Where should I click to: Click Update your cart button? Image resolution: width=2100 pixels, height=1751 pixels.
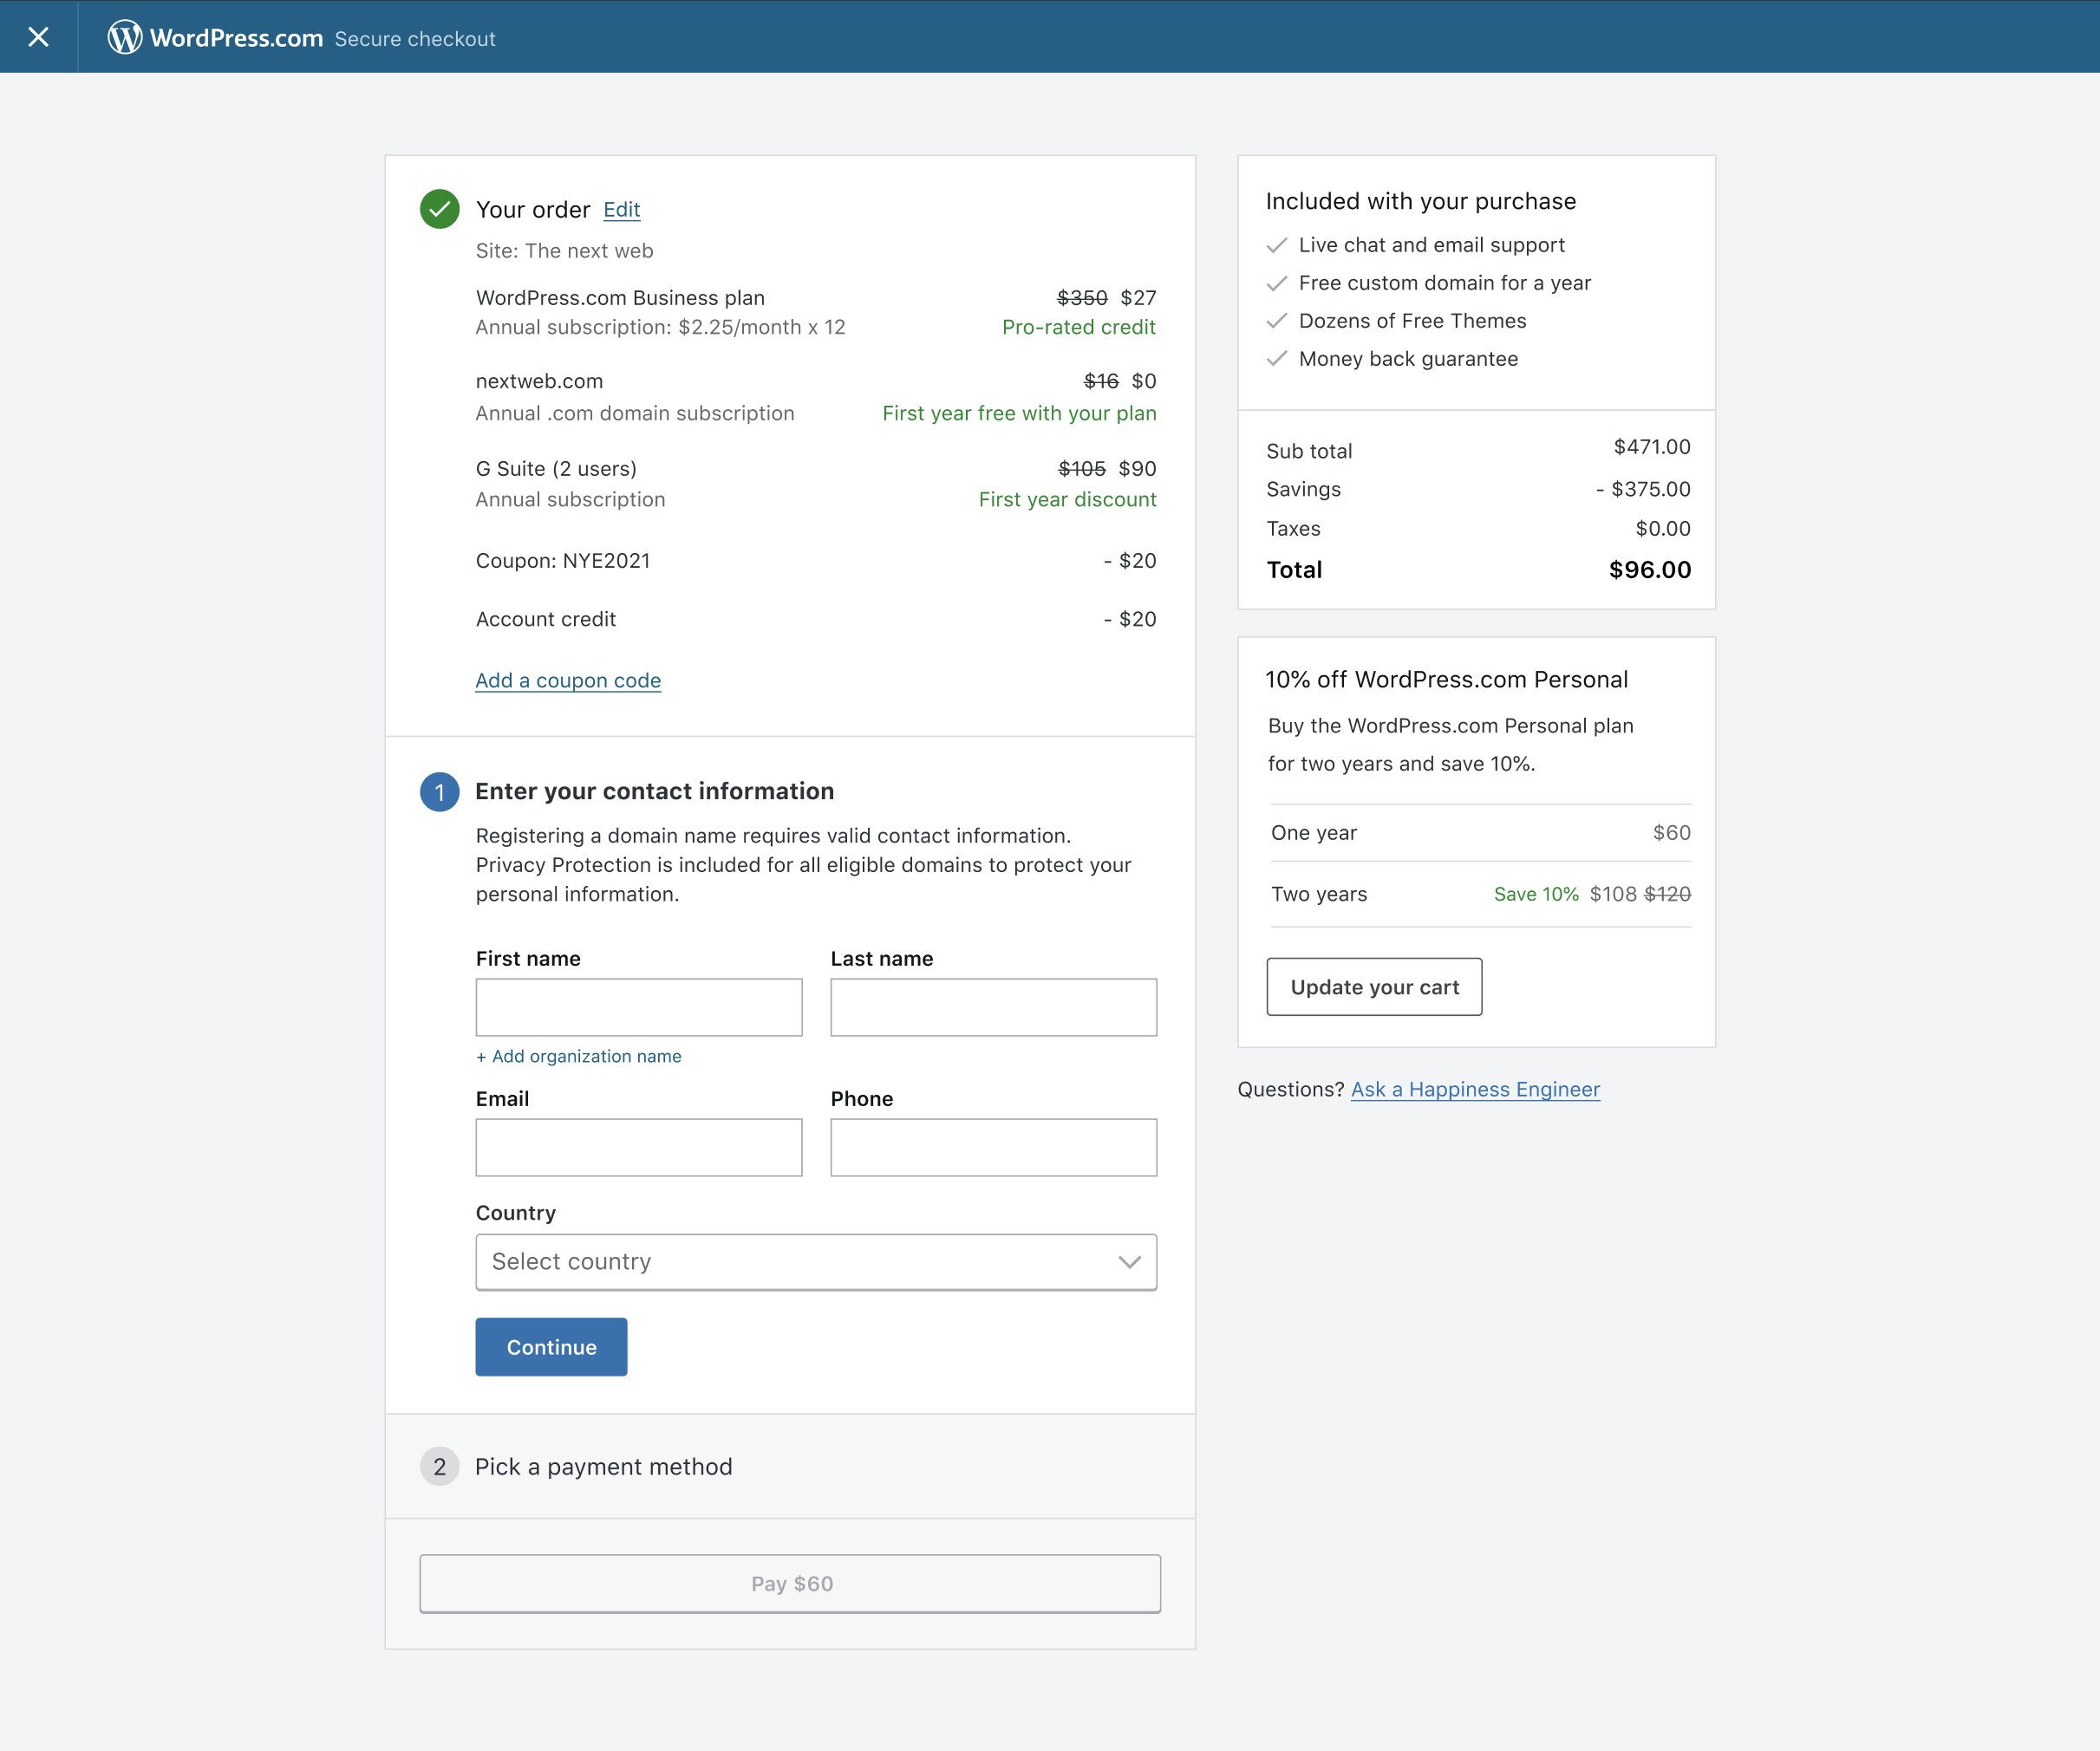tap(1374, 988)
